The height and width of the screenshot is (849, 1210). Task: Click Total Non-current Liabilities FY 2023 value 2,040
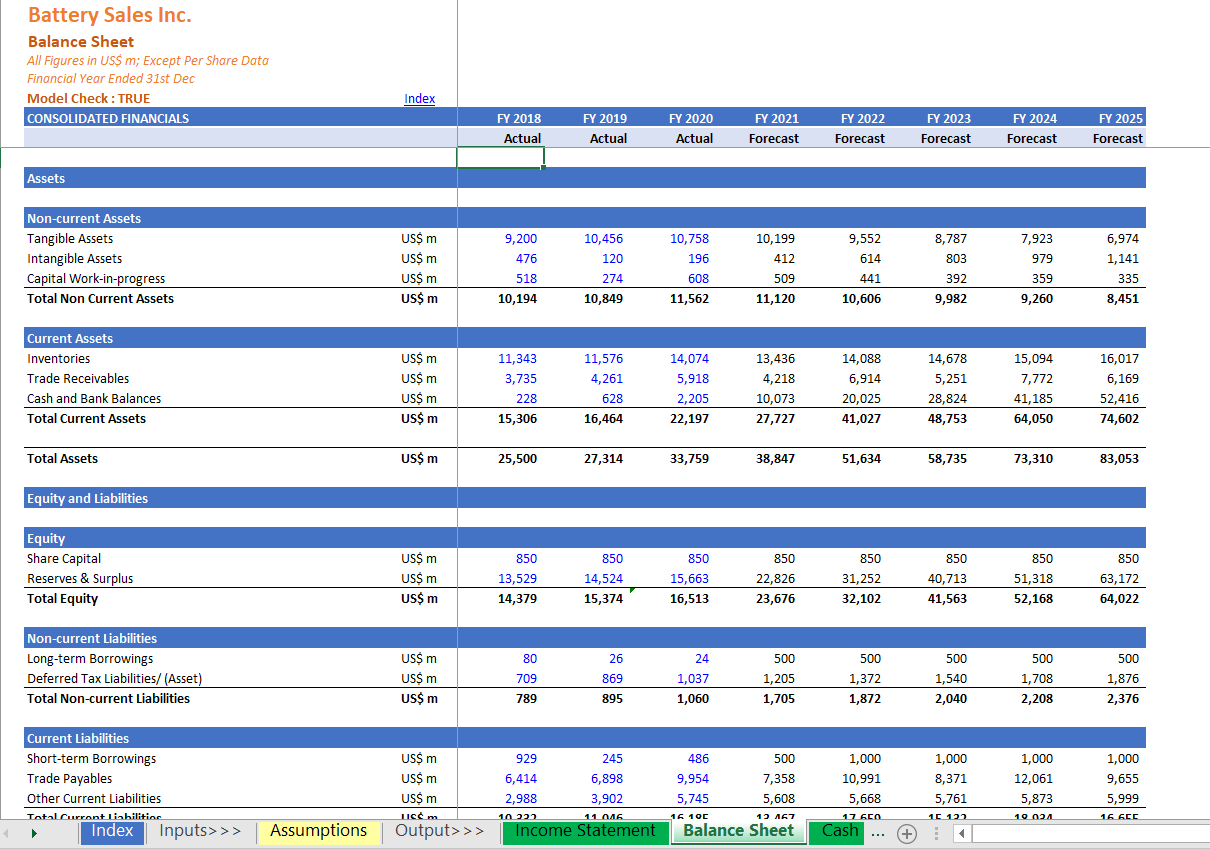[950, 698]
